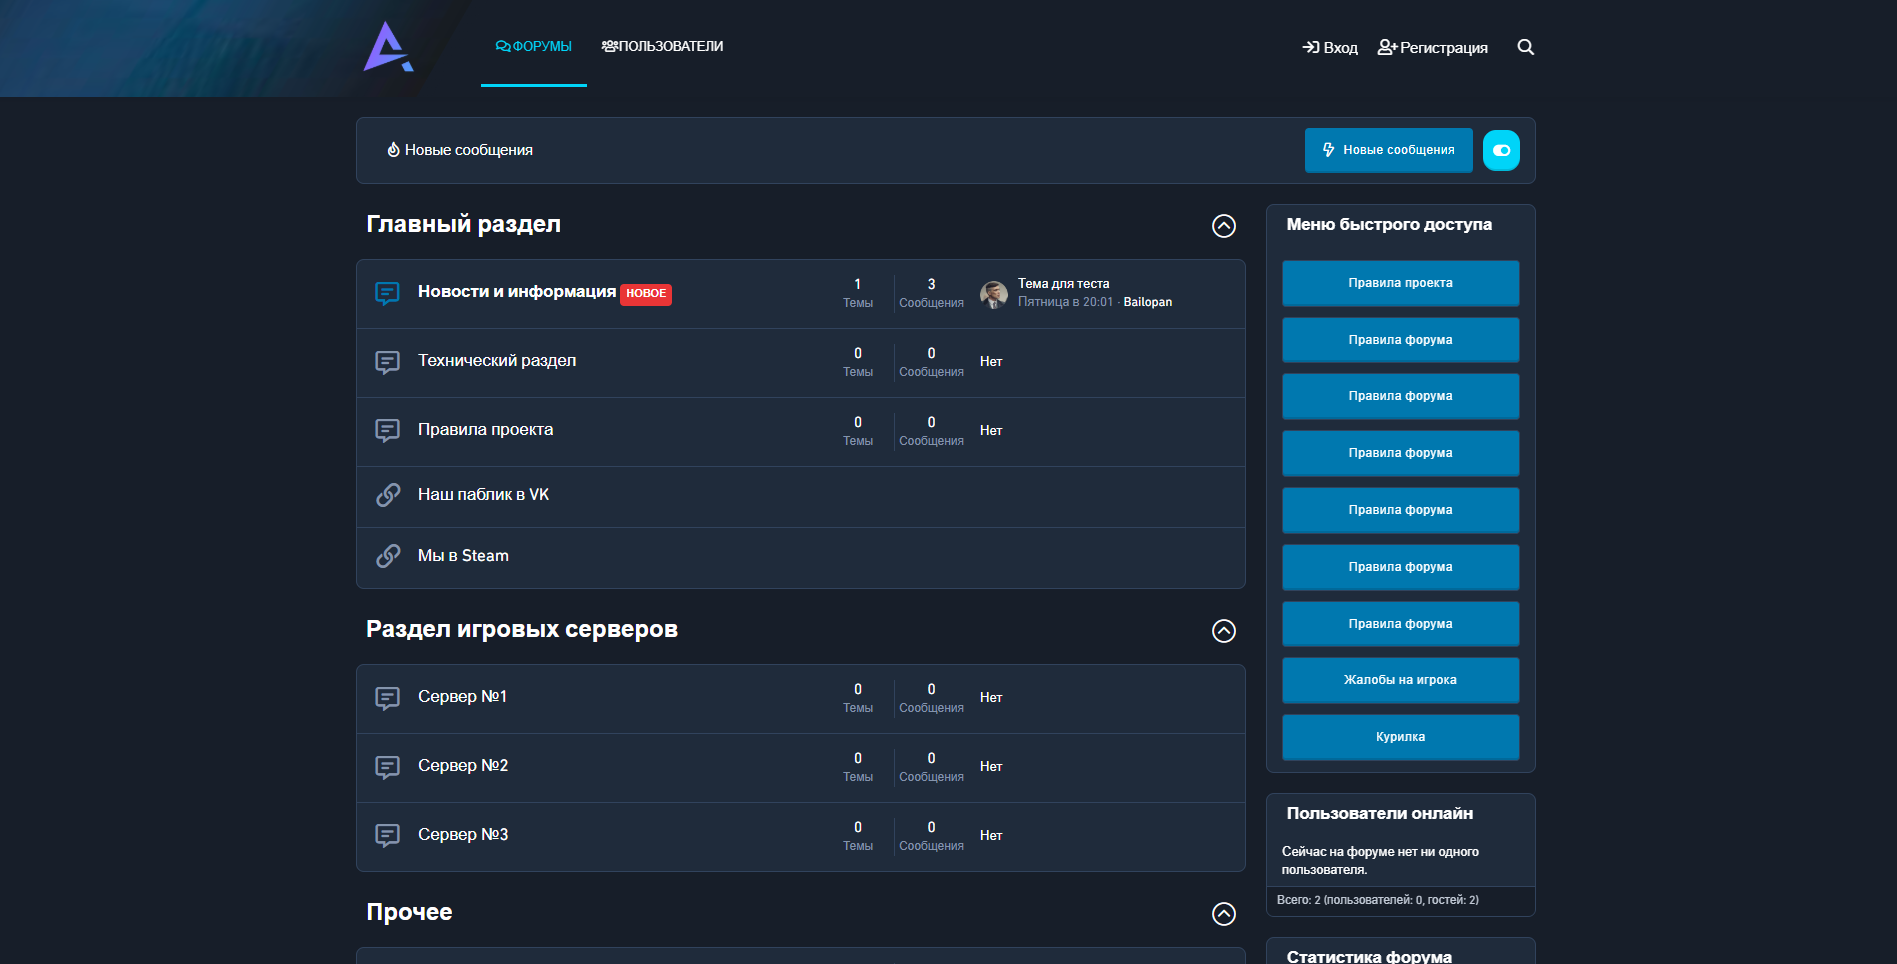Open the search magnifier icon
The height and width of the screenshot is (964, 1897).
point(1525,47)
